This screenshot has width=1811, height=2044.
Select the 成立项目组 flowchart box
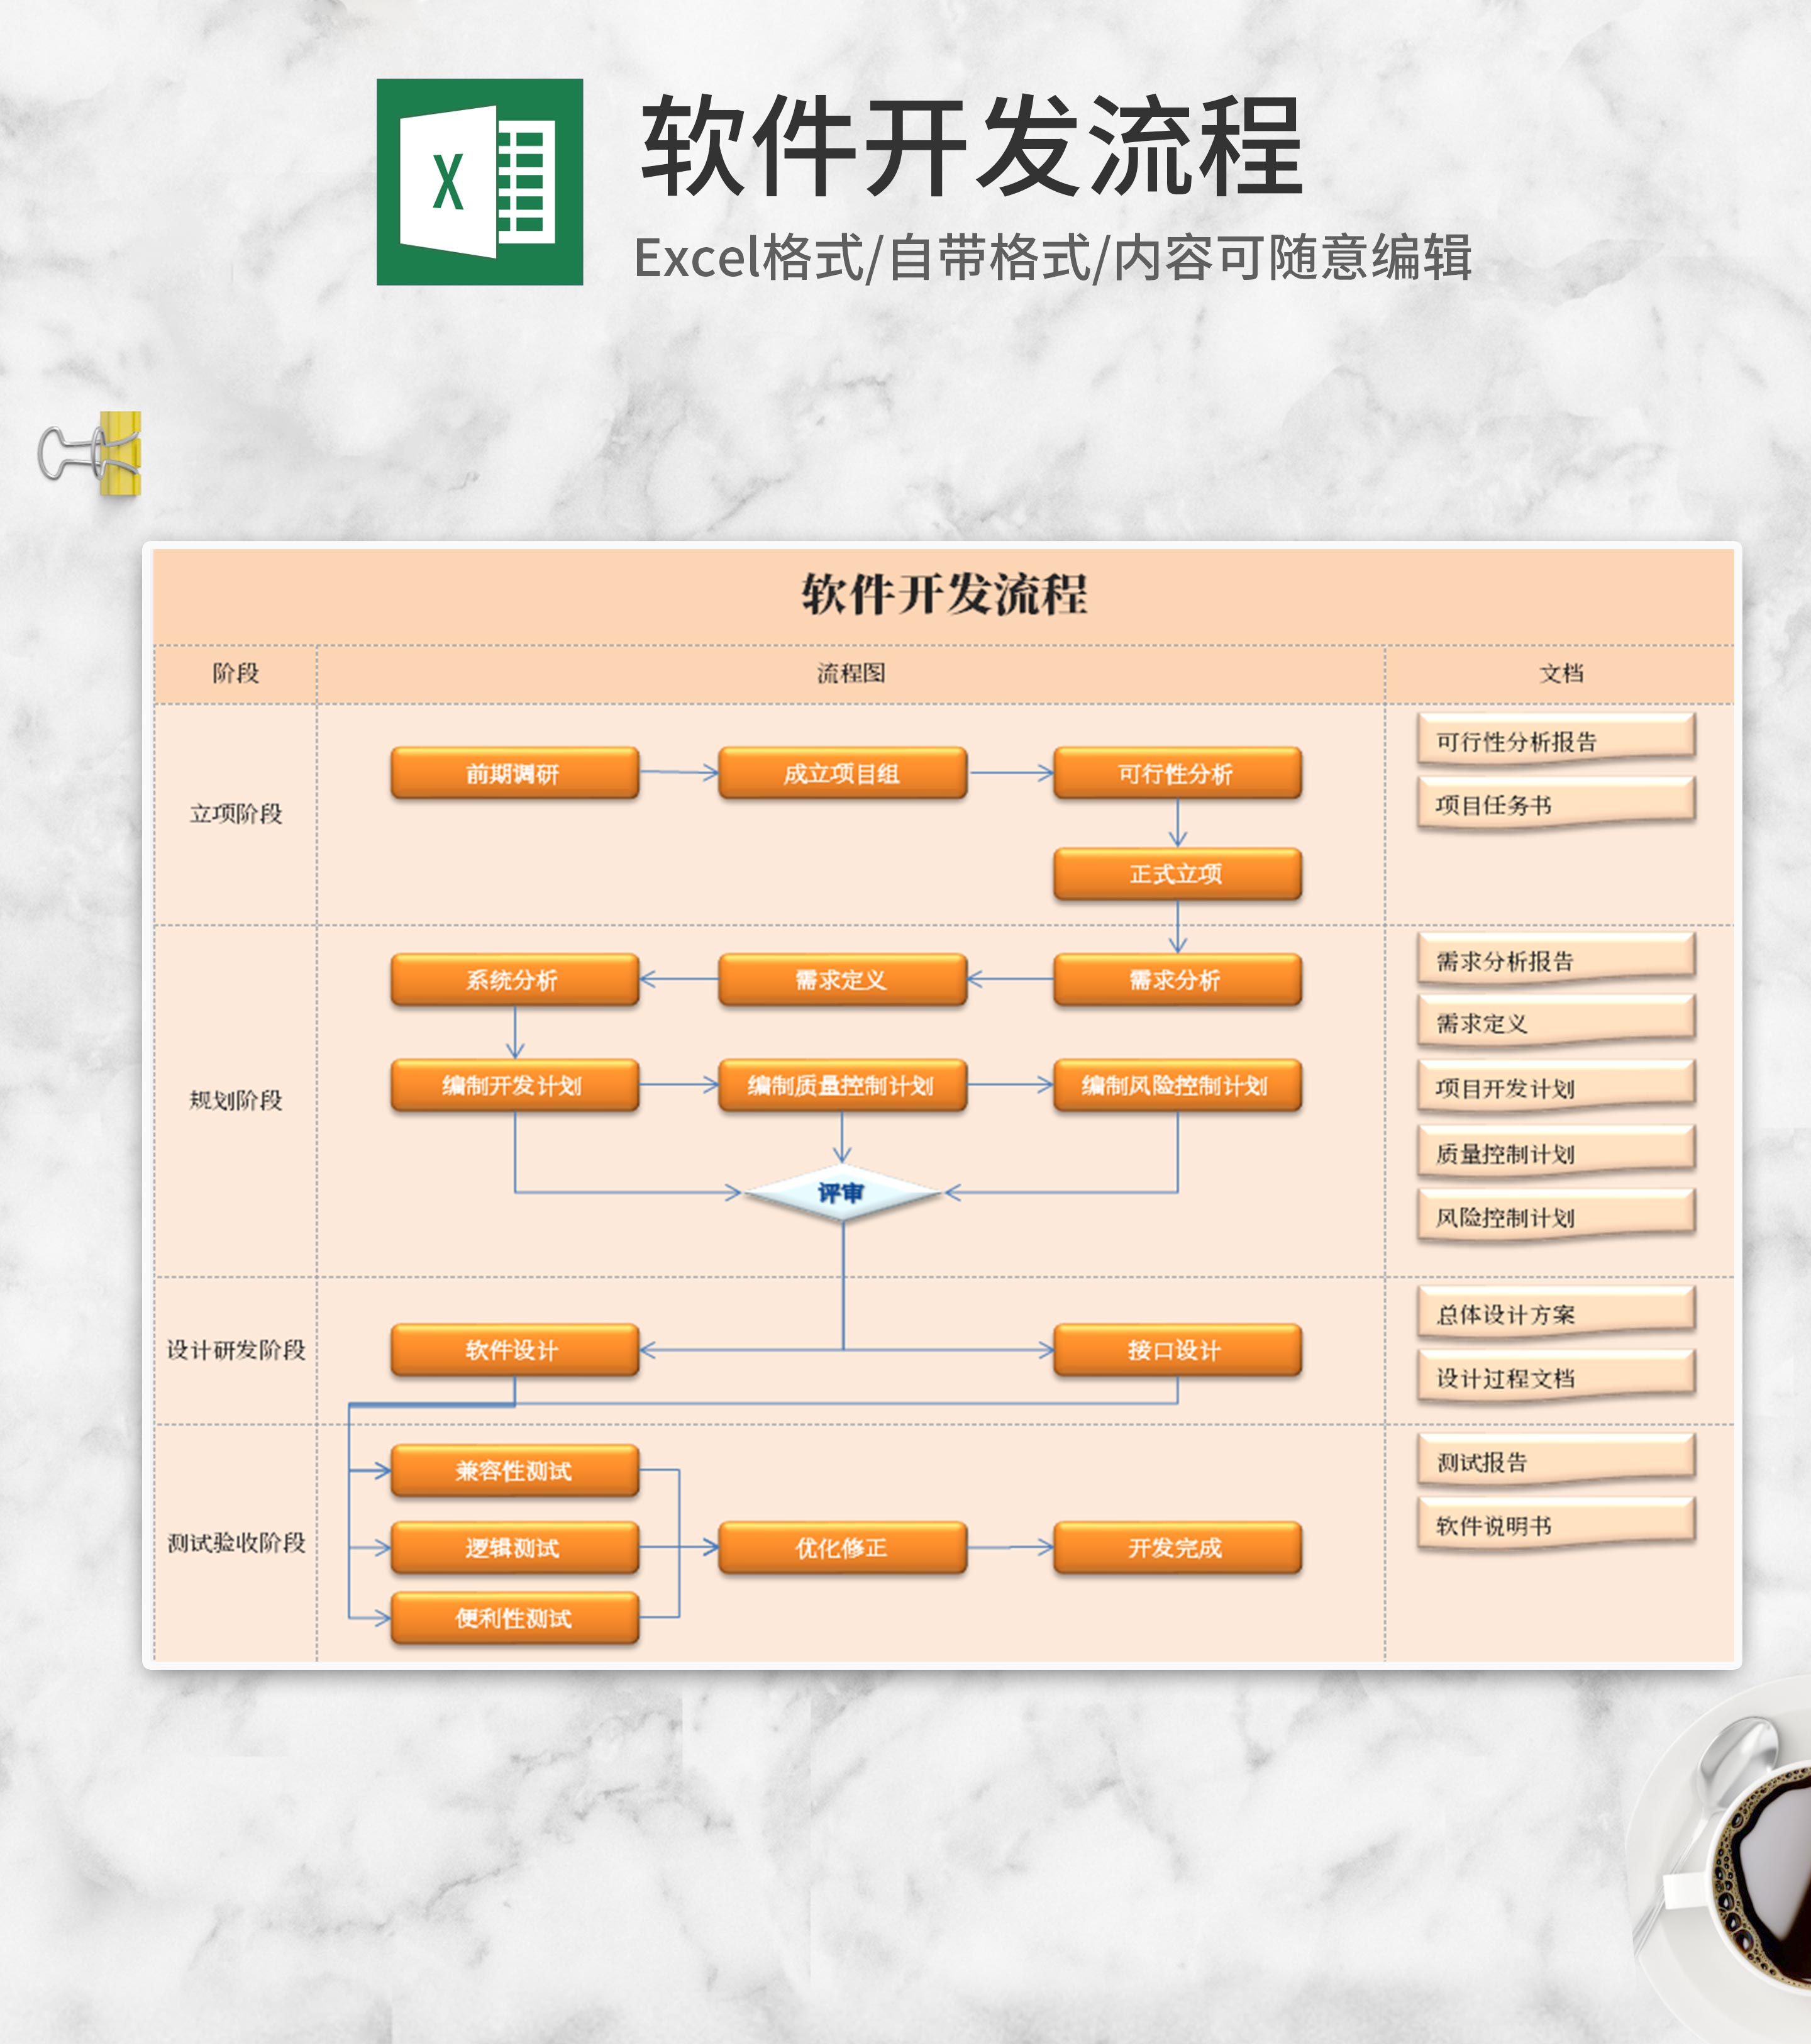click(x=842, y=773)
